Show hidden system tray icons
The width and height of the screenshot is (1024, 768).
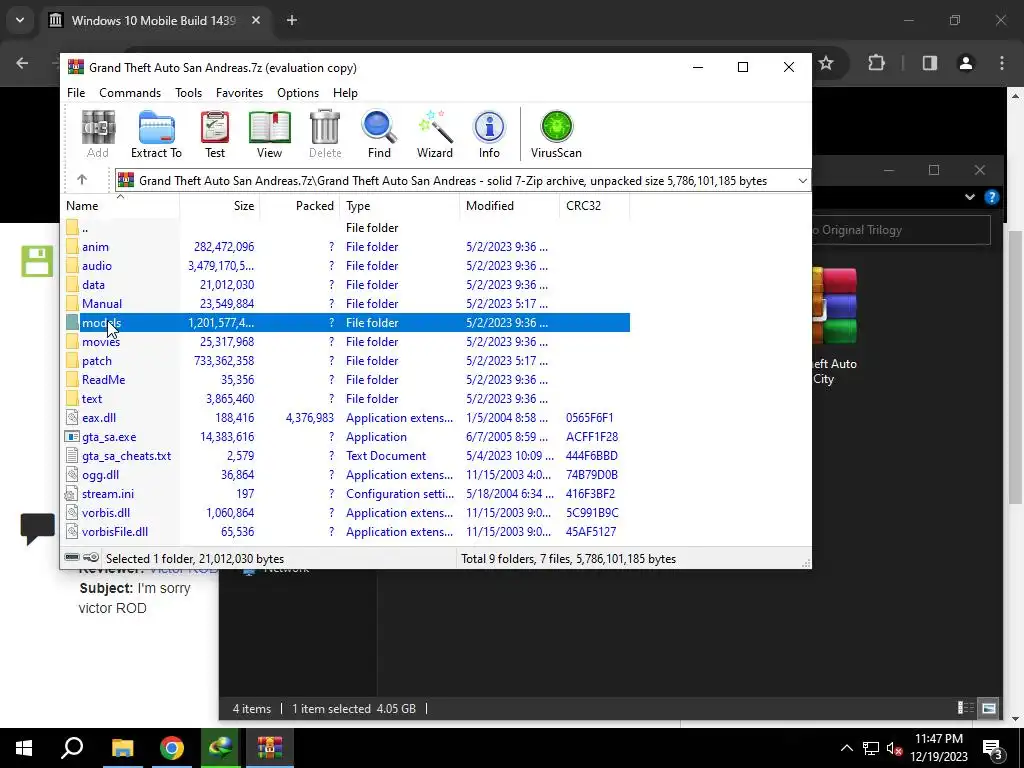click(846, 748)
